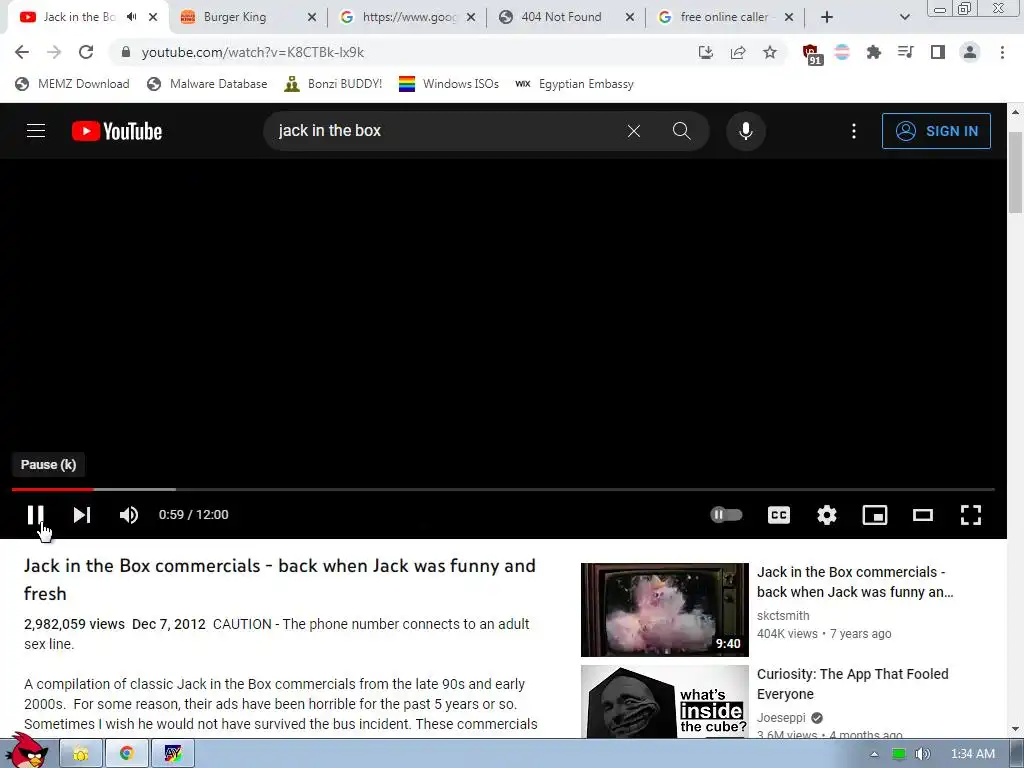Skip to next video
This screenshot has width=1024, height=768.
[82, 515]
